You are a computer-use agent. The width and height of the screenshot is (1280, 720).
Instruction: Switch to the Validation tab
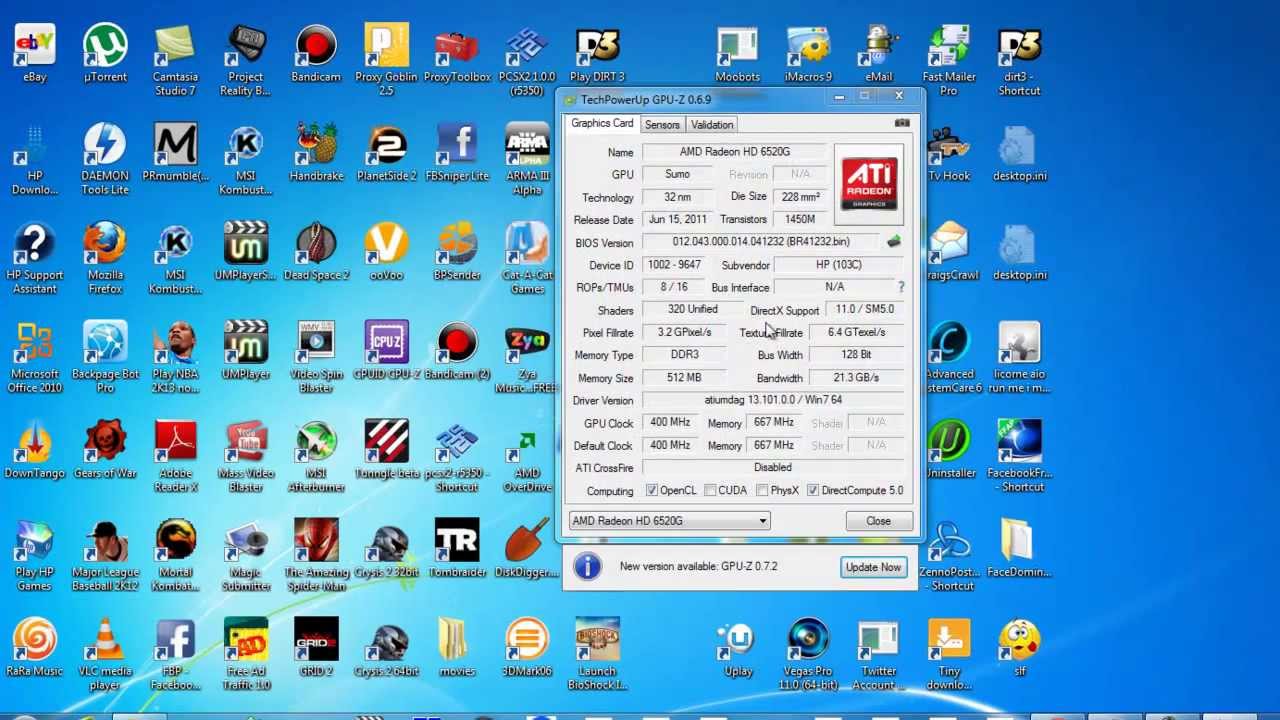pyautogui.click(x=712, y=125)
